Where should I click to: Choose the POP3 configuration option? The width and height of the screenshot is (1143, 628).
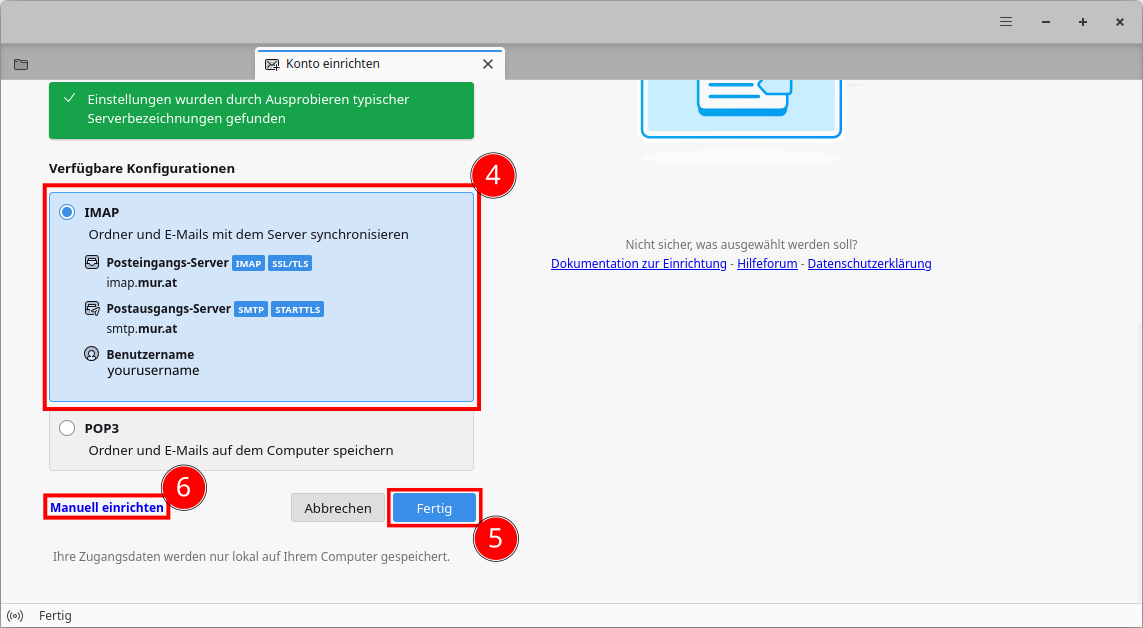coord(67,428)
